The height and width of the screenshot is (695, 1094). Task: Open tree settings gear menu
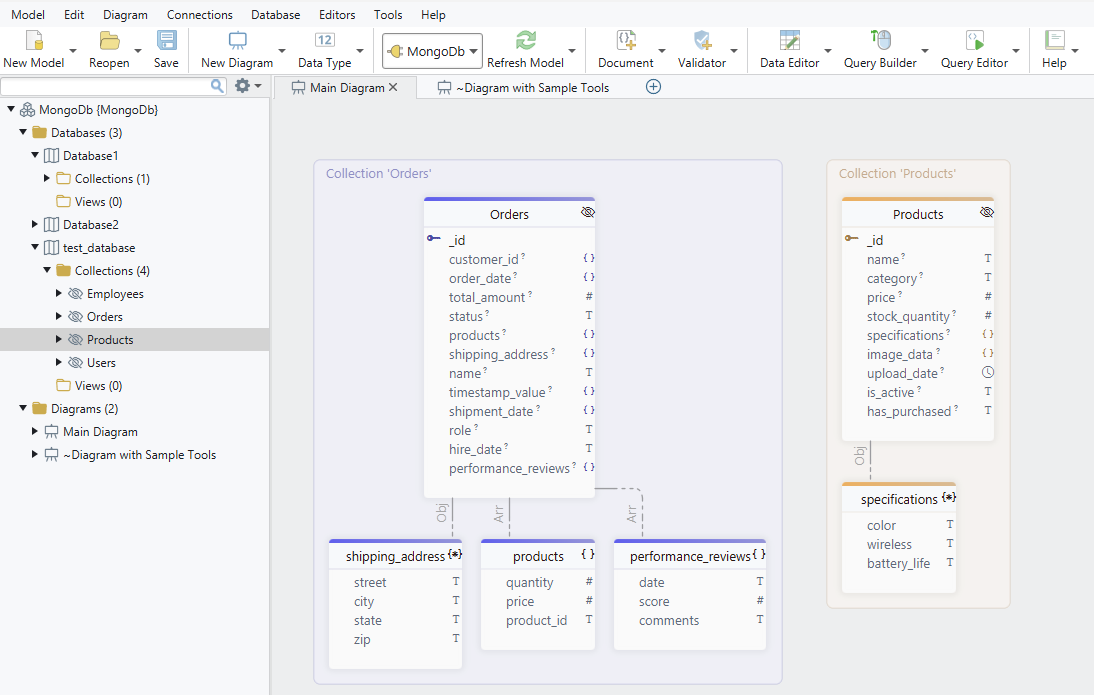[248, 86]
